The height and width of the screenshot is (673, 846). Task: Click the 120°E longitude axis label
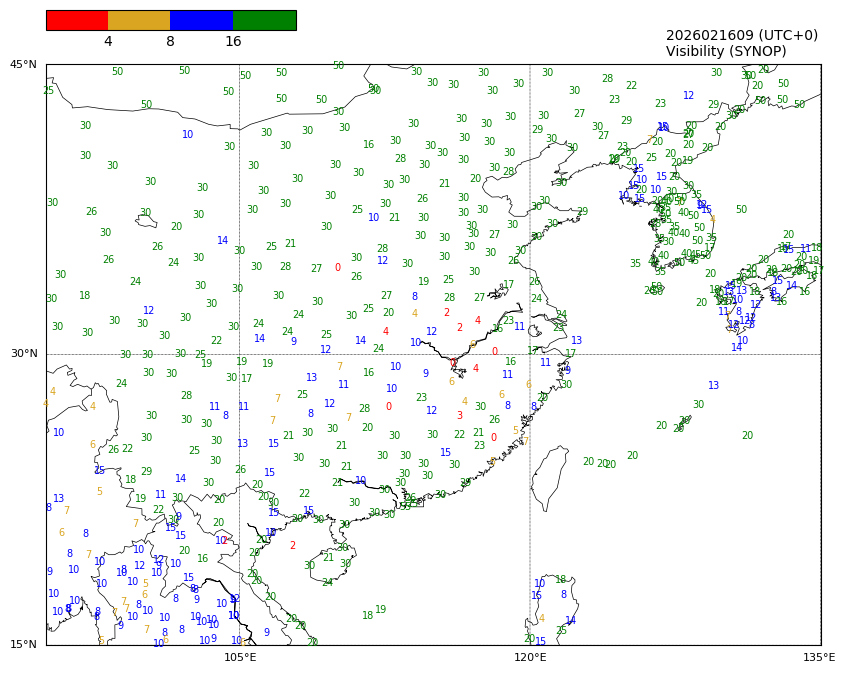pos(530,658)
